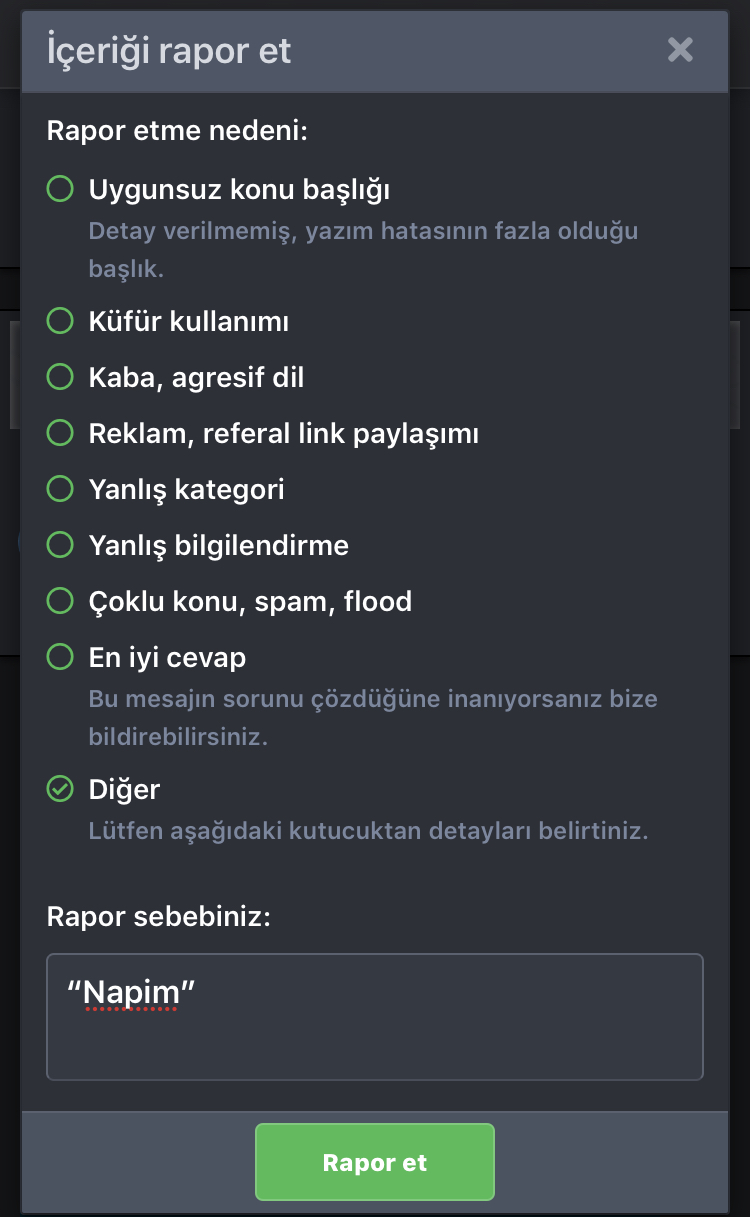Select the En iyi cevap radio button
The height and width of the screenshot is (1217, 750).
[x=60, y=657]
